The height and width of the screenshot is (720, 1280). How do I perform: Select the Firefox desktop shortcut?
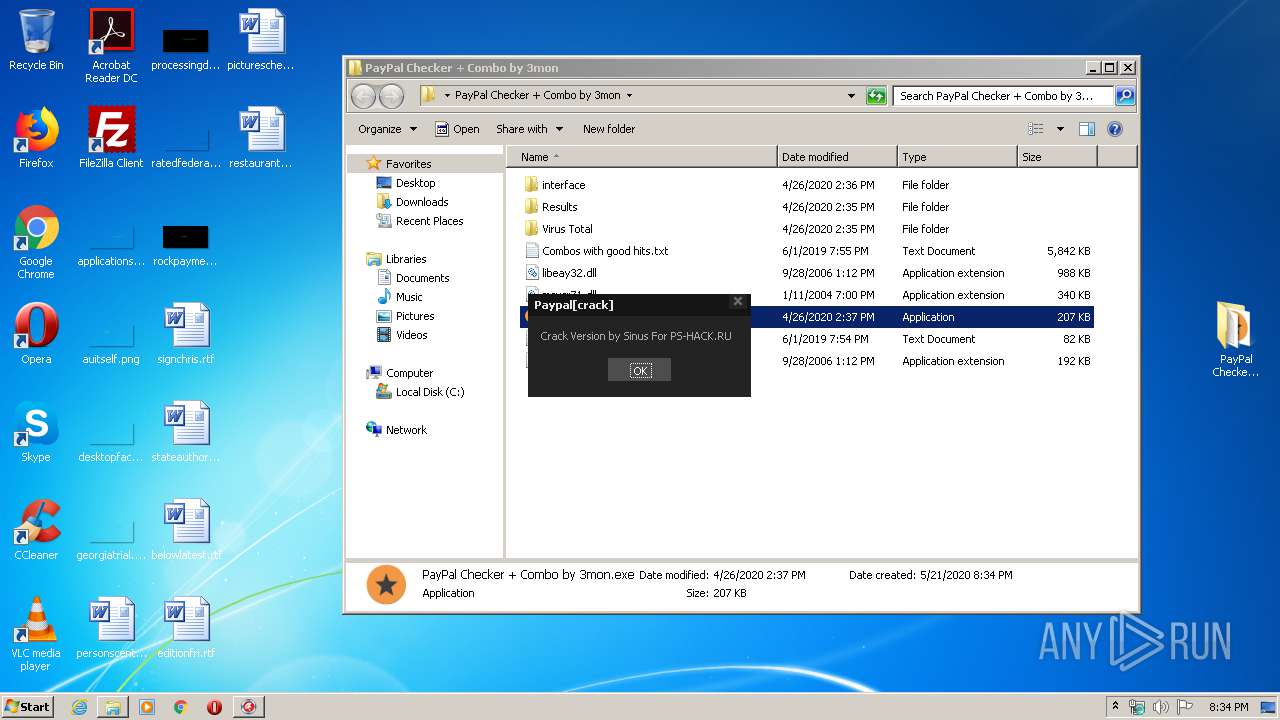coord(36,138)
